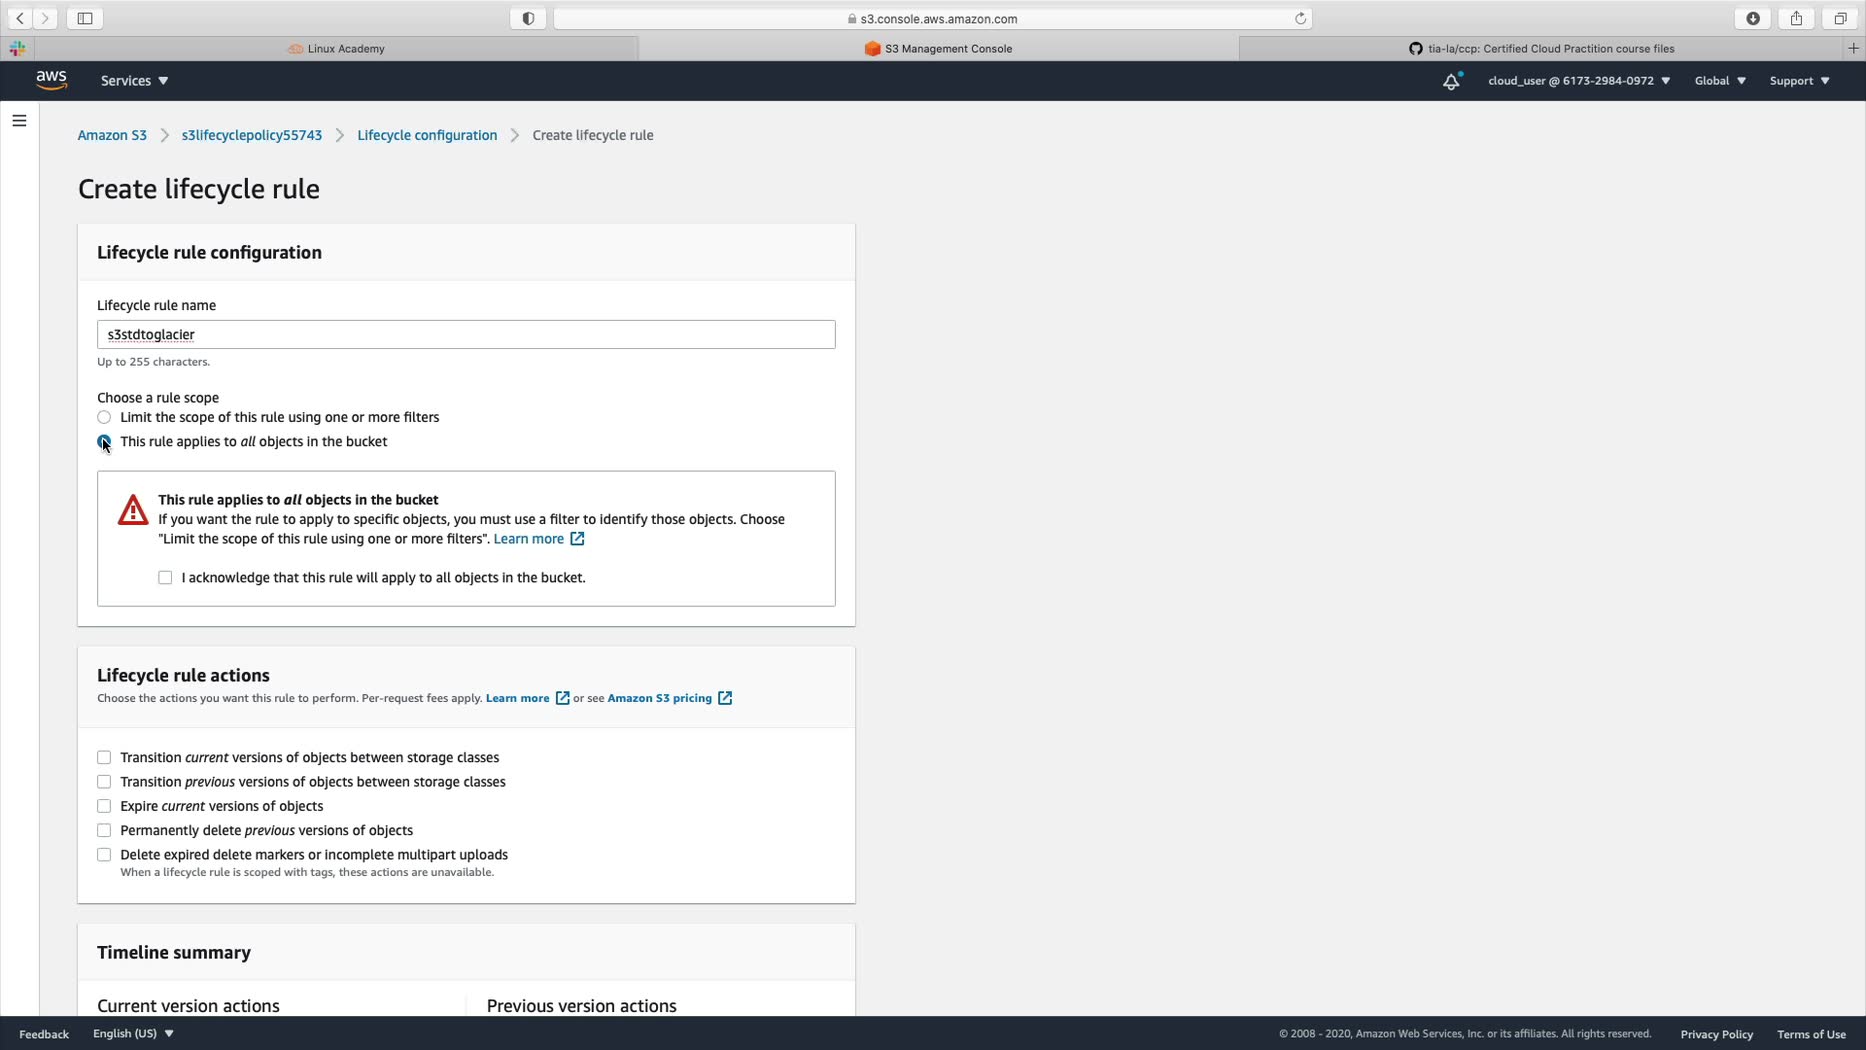
Task: Add a new browser tab
Action: click(1853, 48)
